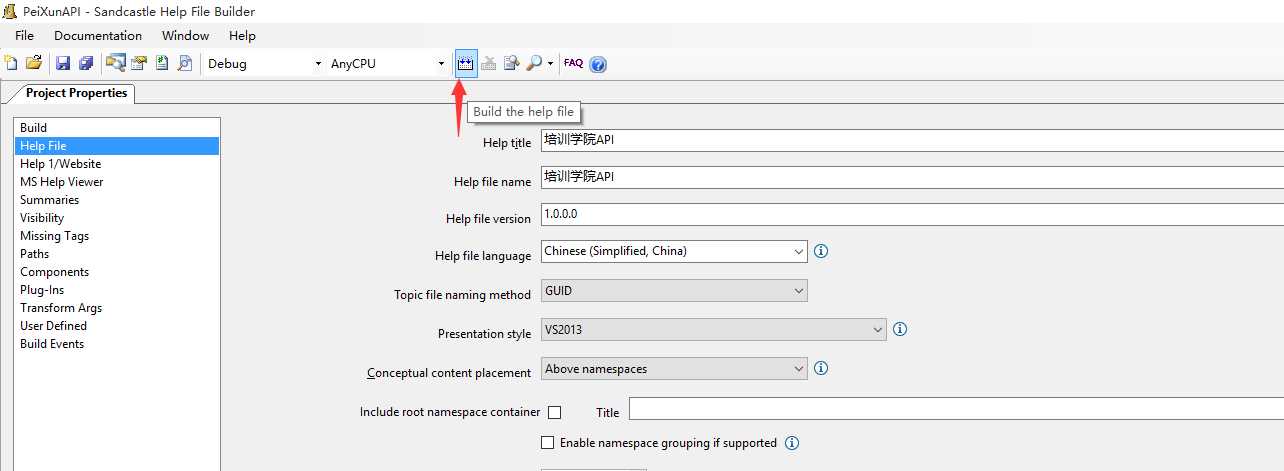Select the Transform Args category
This screenshot has width=1284, height=471.
117,308
